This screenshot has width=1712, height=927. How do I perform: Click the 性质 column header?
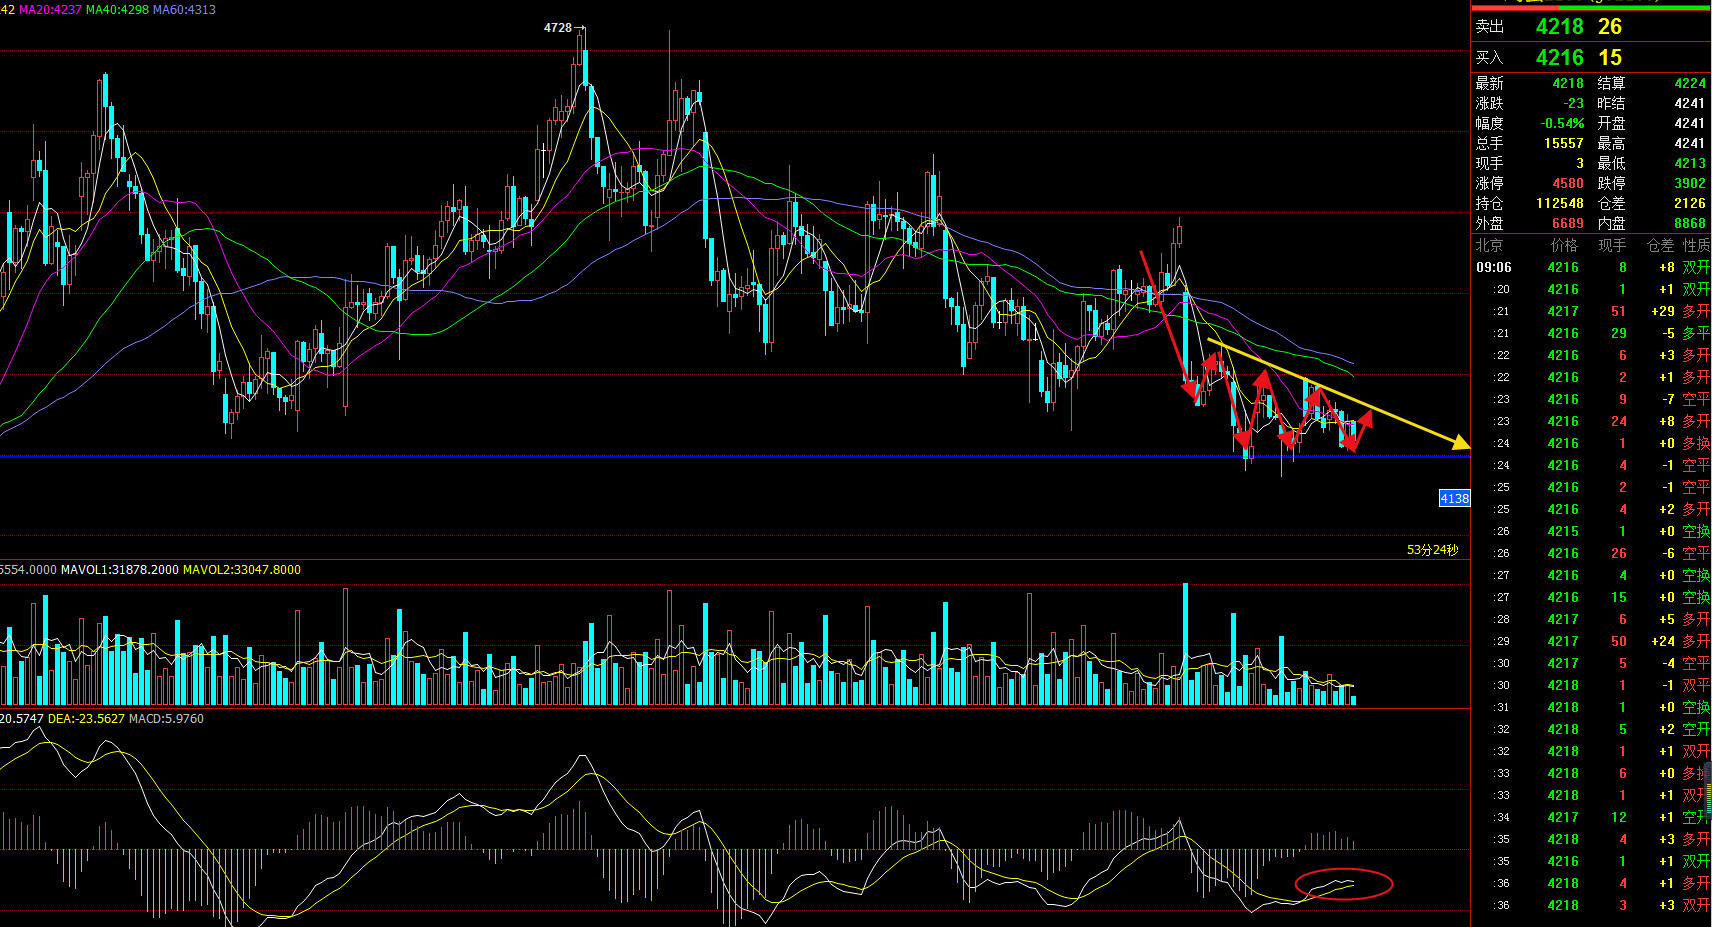click(x=1696, y=245)
